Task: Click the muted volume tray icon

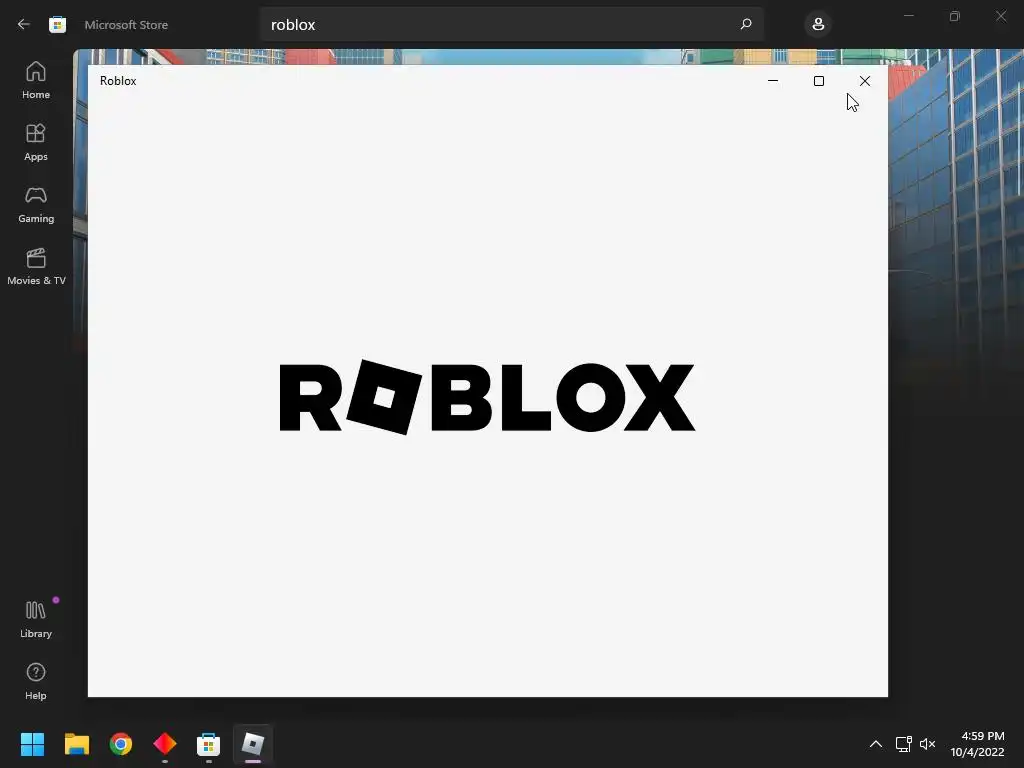Action: tap(927, 744)
